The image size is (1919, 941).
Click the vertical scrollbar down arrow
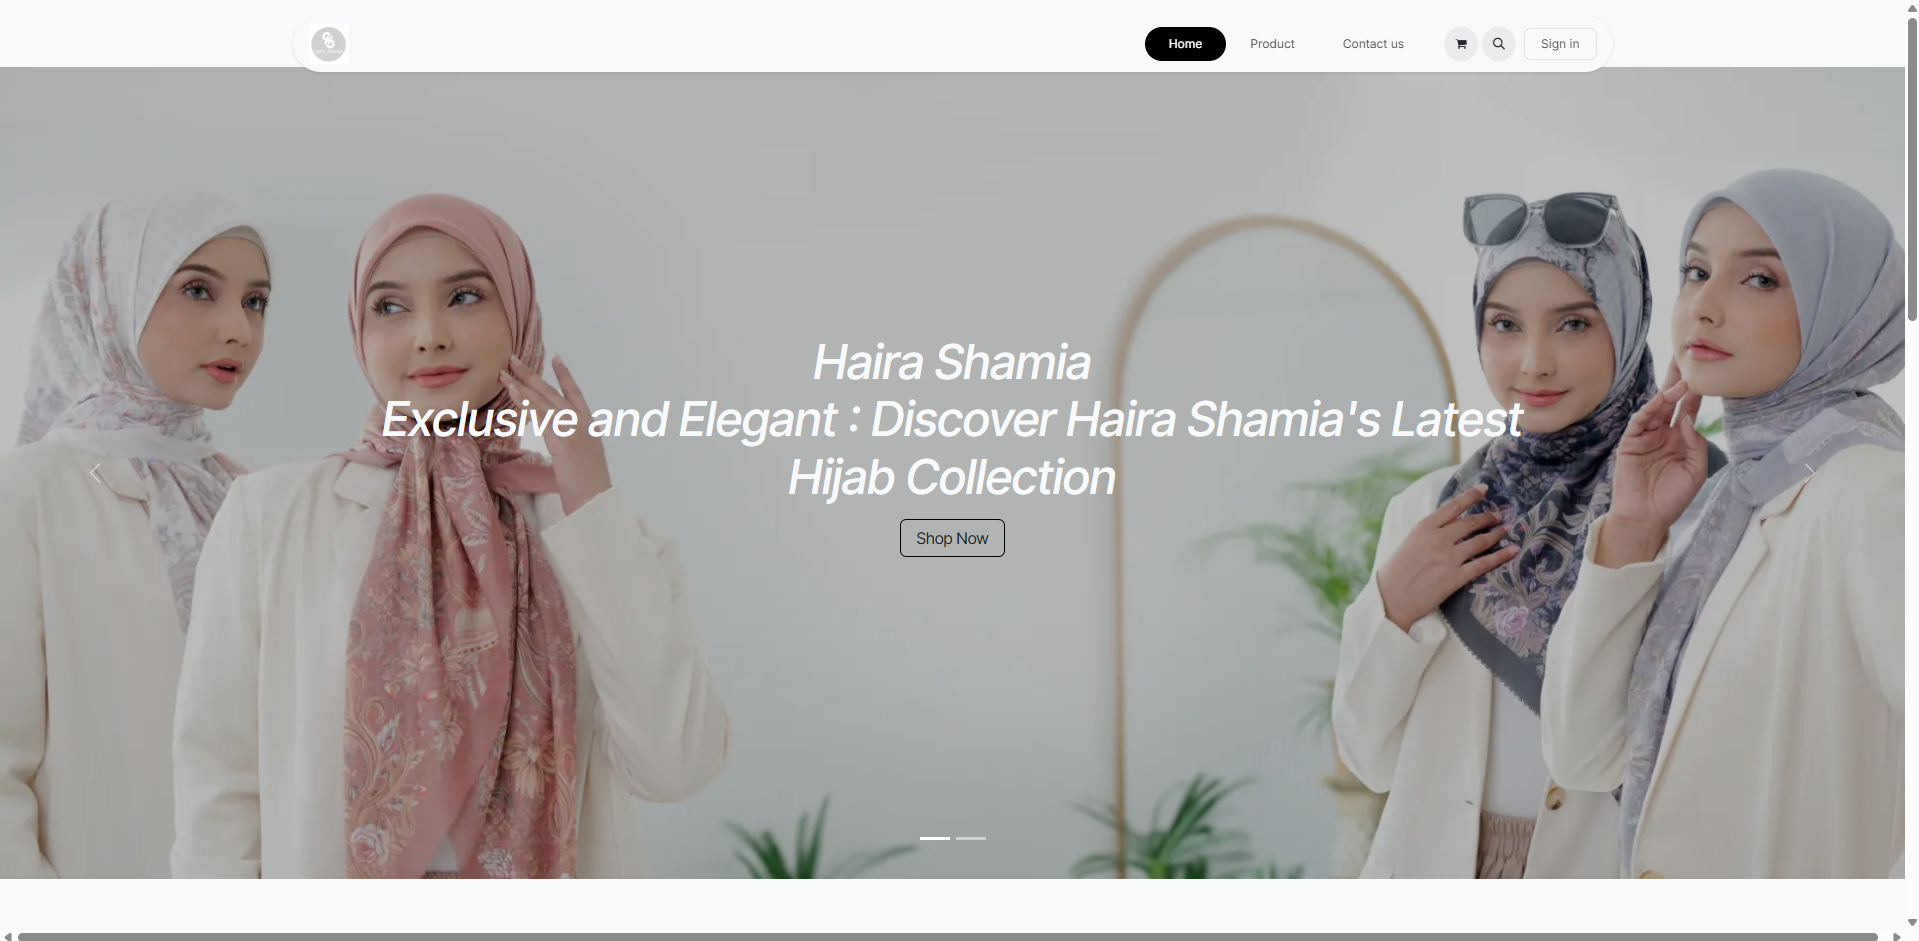1912,923
